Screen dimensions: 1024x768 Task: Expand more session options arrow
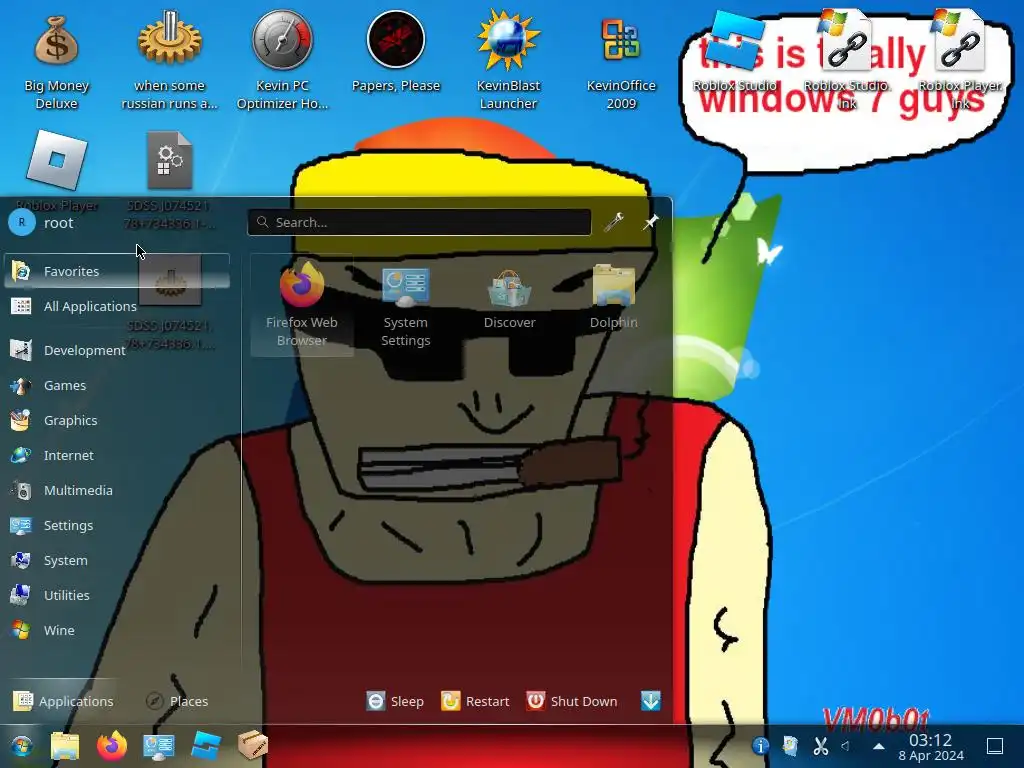[x=651, y=701]
